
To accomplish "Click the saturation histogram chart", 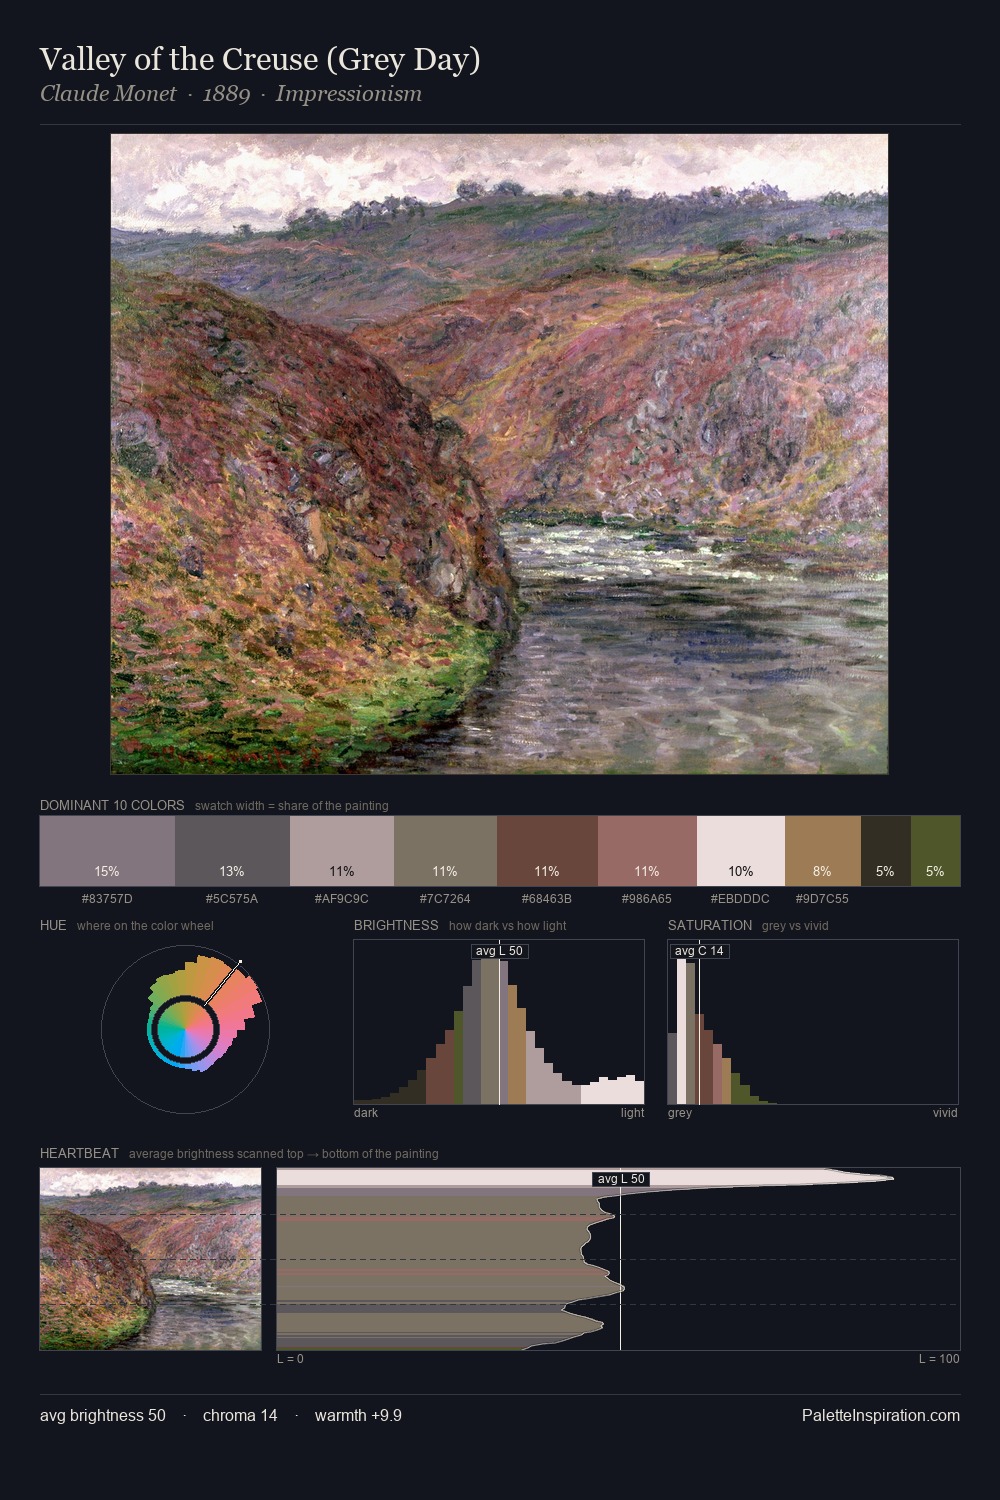I will [x=813, y=1022].
